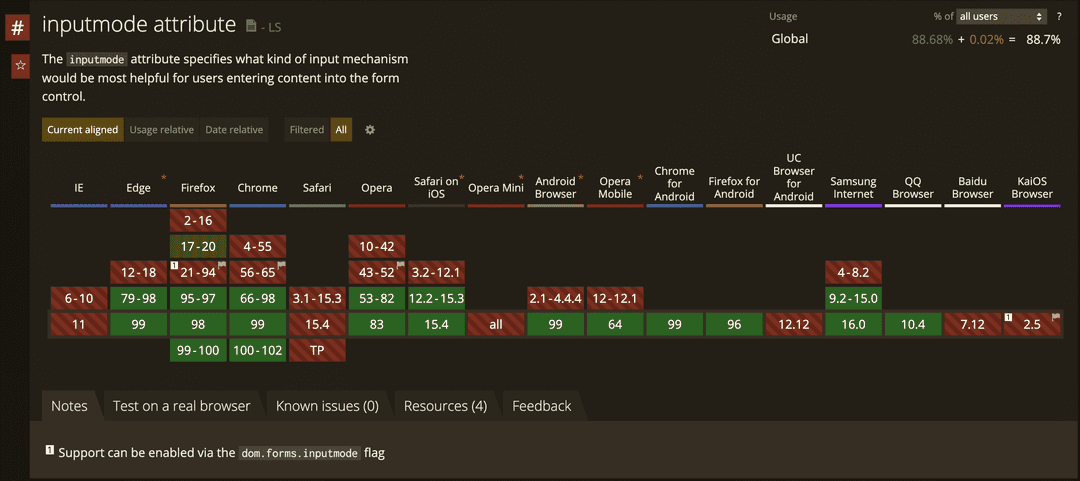Click the Safari column header
Viewport: 1080px width, 481px height.
[317, 188]
